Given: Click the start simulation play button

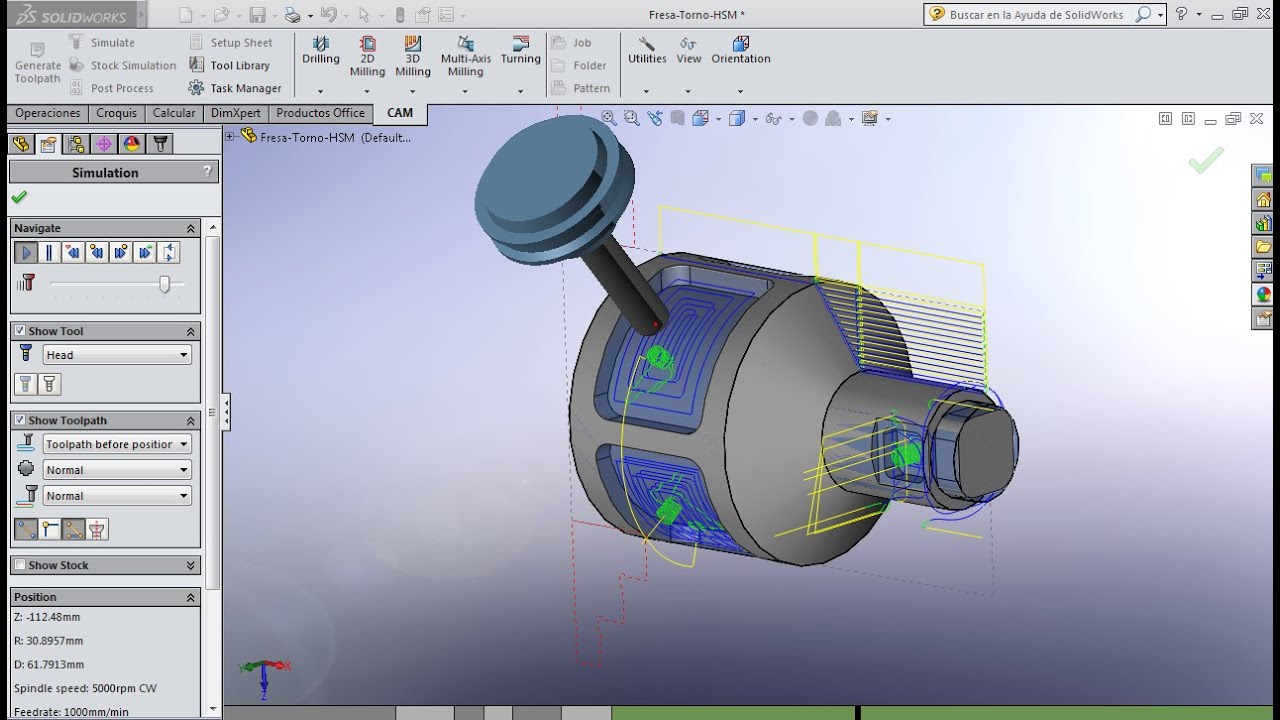Looking at the screenshot, I should tap(27, 252).
